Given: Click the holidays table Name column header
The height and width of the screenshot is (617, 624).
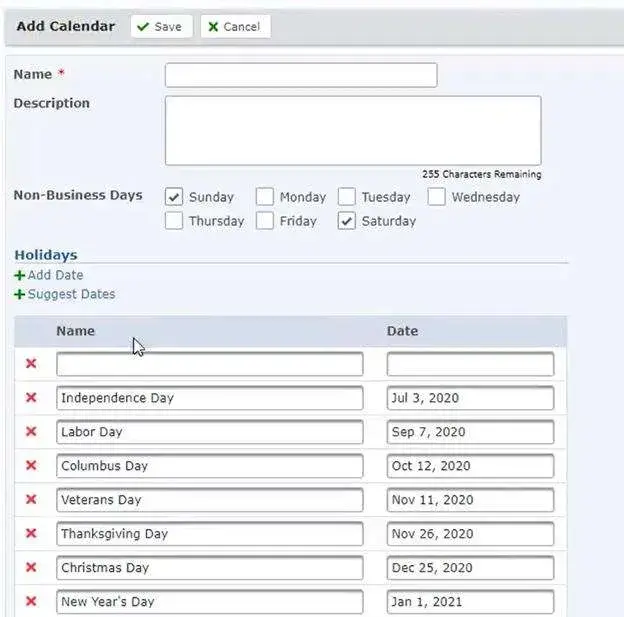Looking at the screenshot, I should pos(76,331).
